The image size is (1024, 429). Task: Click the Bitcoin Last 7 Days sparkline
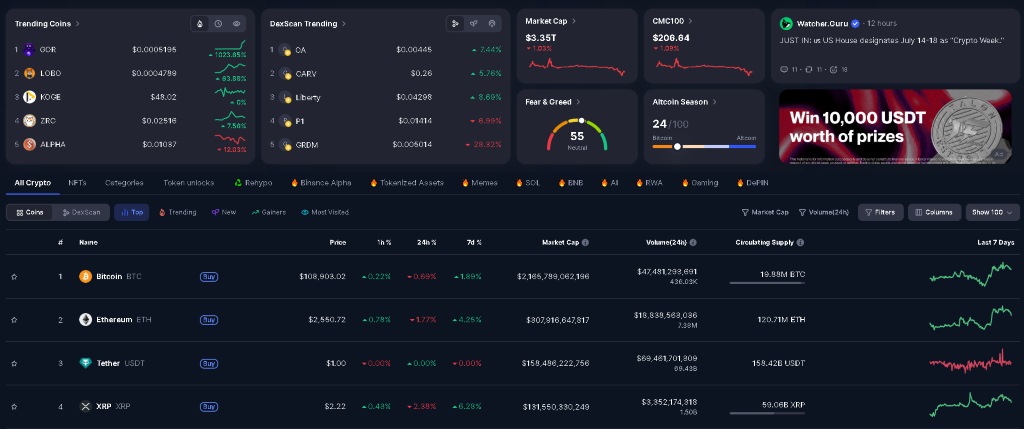click(x=970, y=274)
